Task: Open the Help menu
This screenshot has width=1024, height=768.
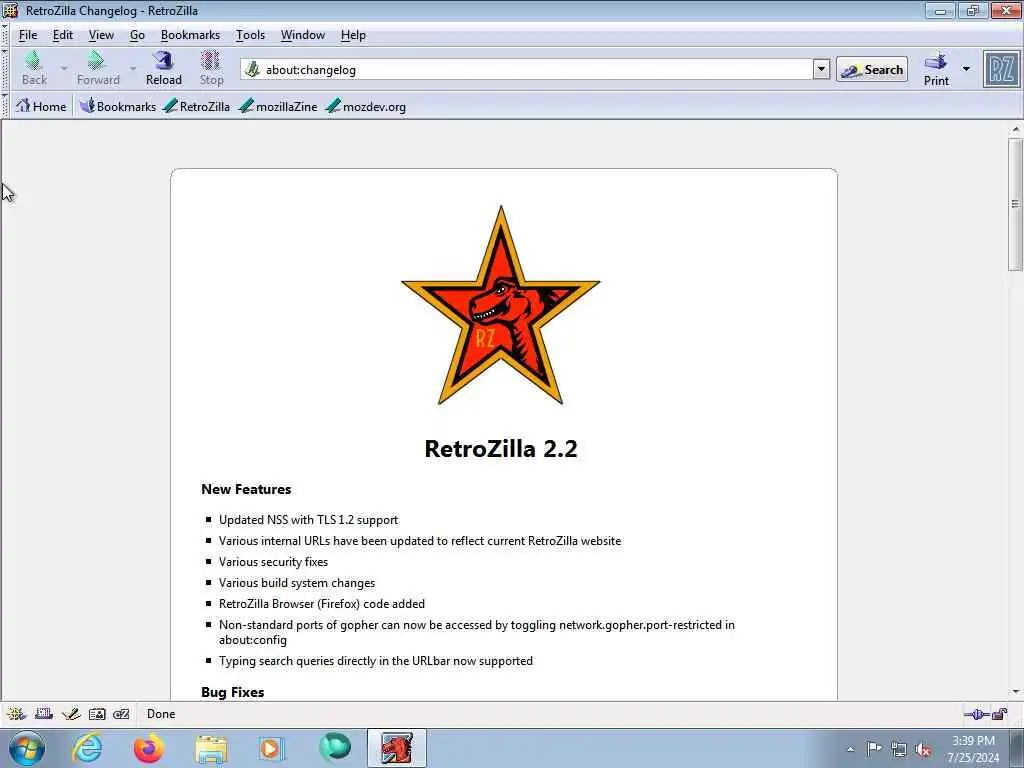Action: [353, 35]
